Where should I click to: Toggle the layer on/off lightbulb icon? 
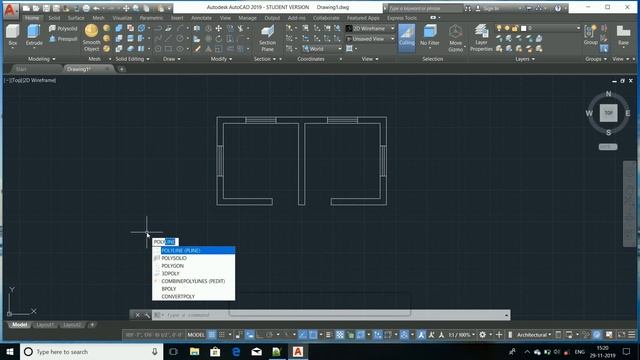click(x=499, y=28)
